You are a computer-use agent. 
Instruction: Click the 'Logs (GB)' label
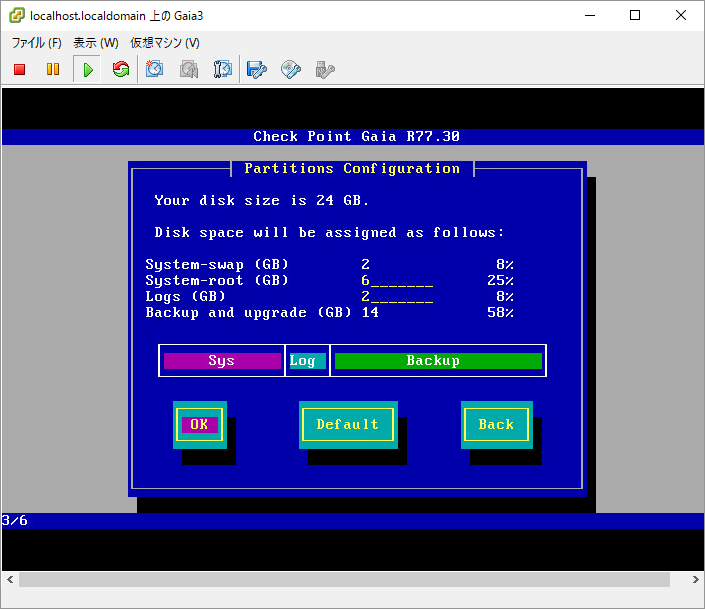click(x=185, y=297)
